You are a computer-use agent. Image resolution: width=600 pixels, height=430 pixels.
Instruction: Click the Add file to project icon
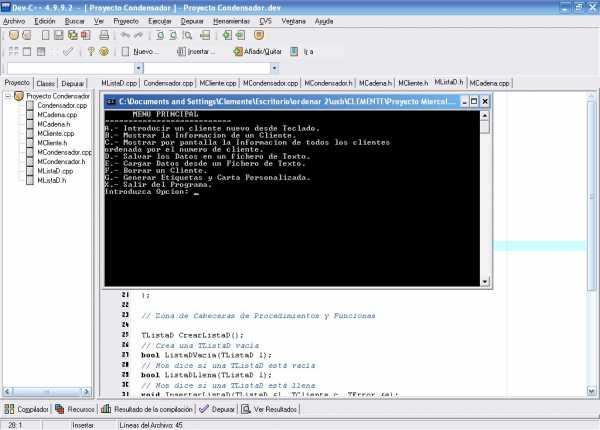227,35
